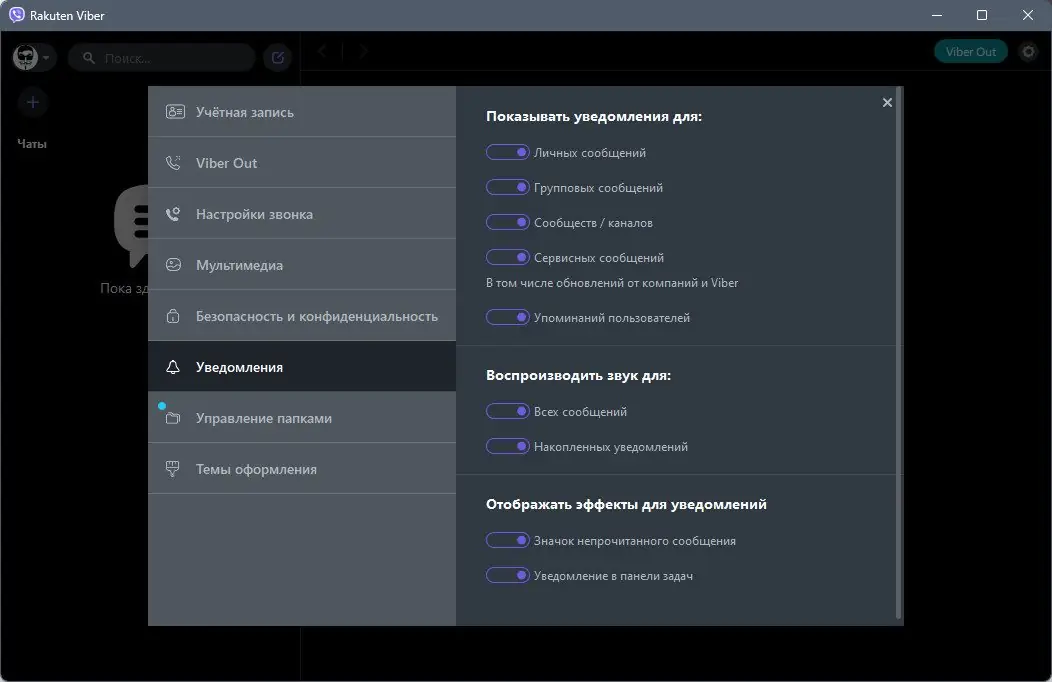
Task: Open the profile avatar dropdown arrow
Action: tap(47, 58)
